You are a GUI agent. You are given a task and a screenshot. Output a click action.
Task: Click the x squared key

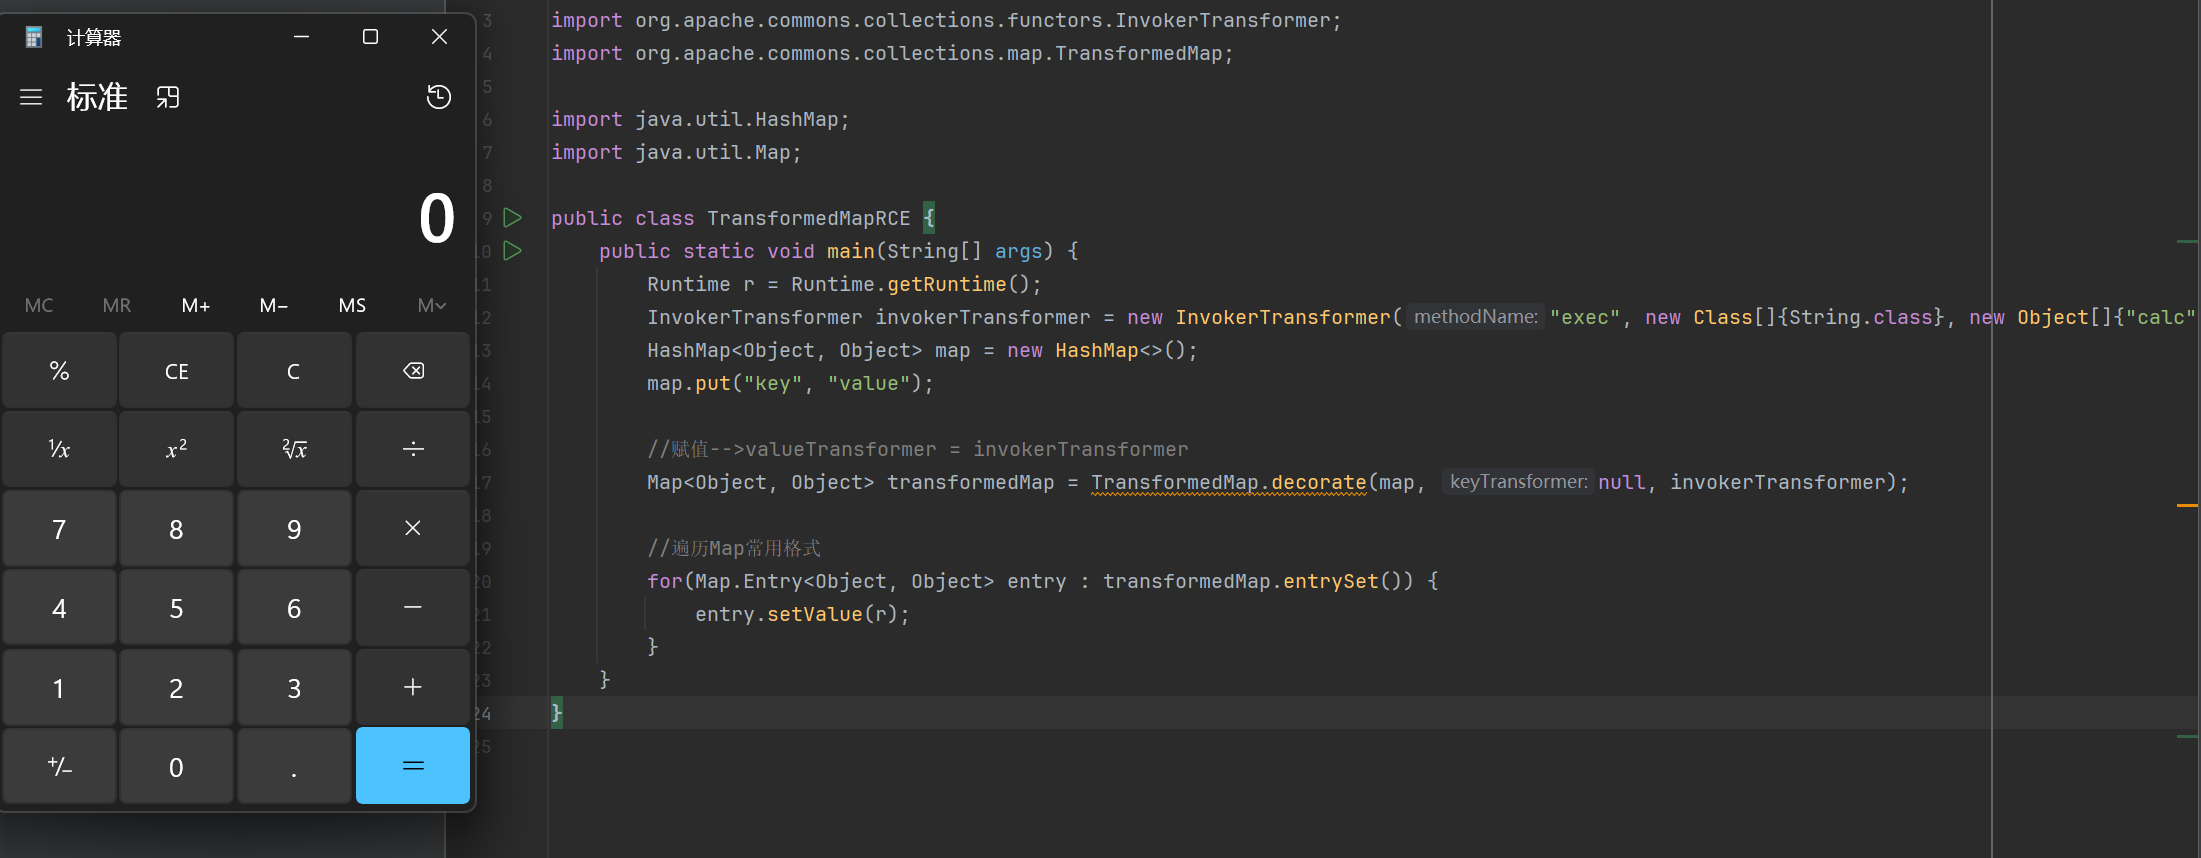pos(176,450)
